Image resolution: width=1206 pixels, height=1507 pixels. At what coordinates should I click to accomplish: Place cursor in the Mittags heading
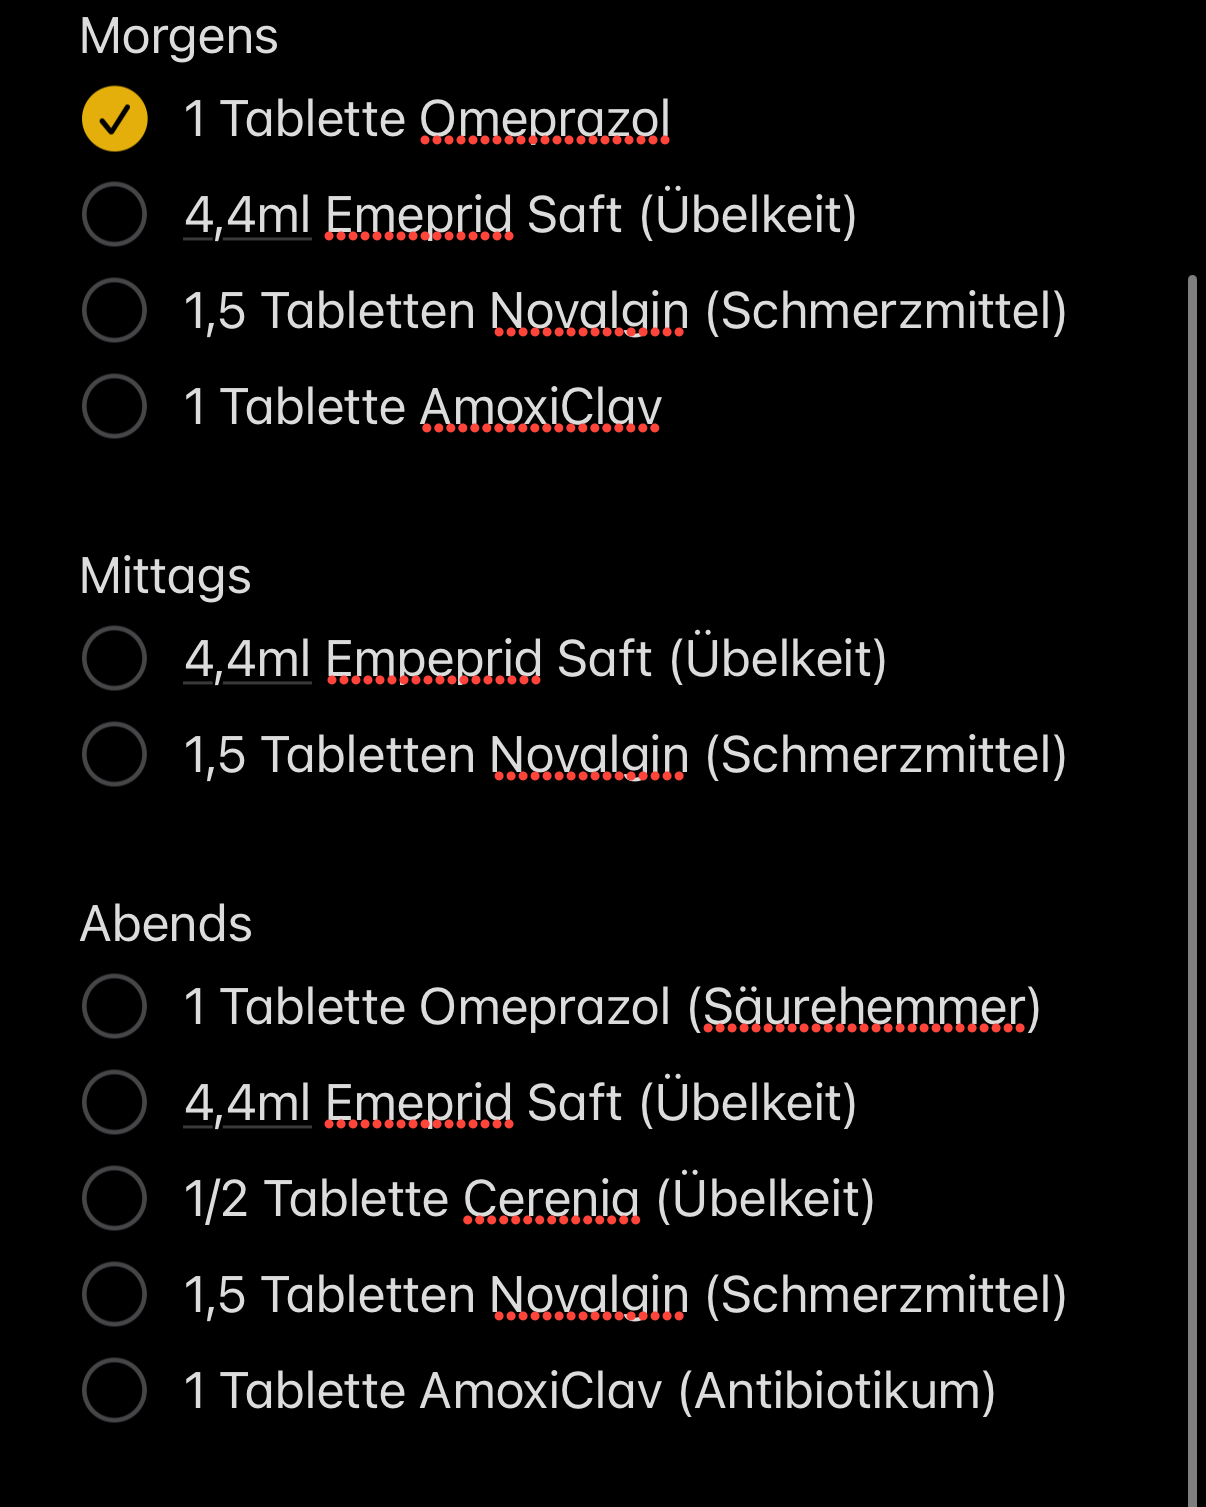[166, 577]
